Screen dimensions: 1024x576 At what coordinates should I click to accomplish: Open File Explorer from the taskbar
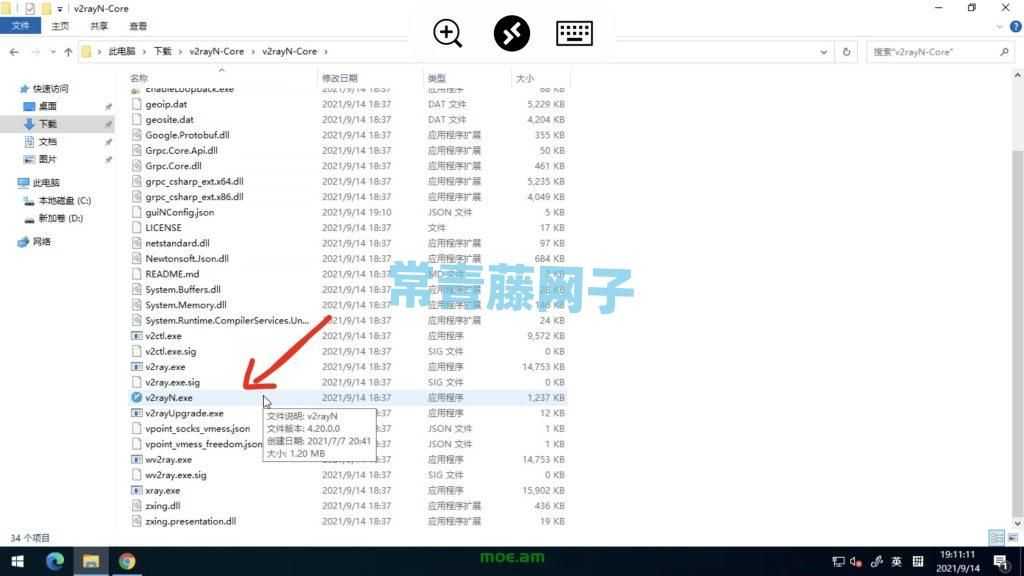coord(90,561)
